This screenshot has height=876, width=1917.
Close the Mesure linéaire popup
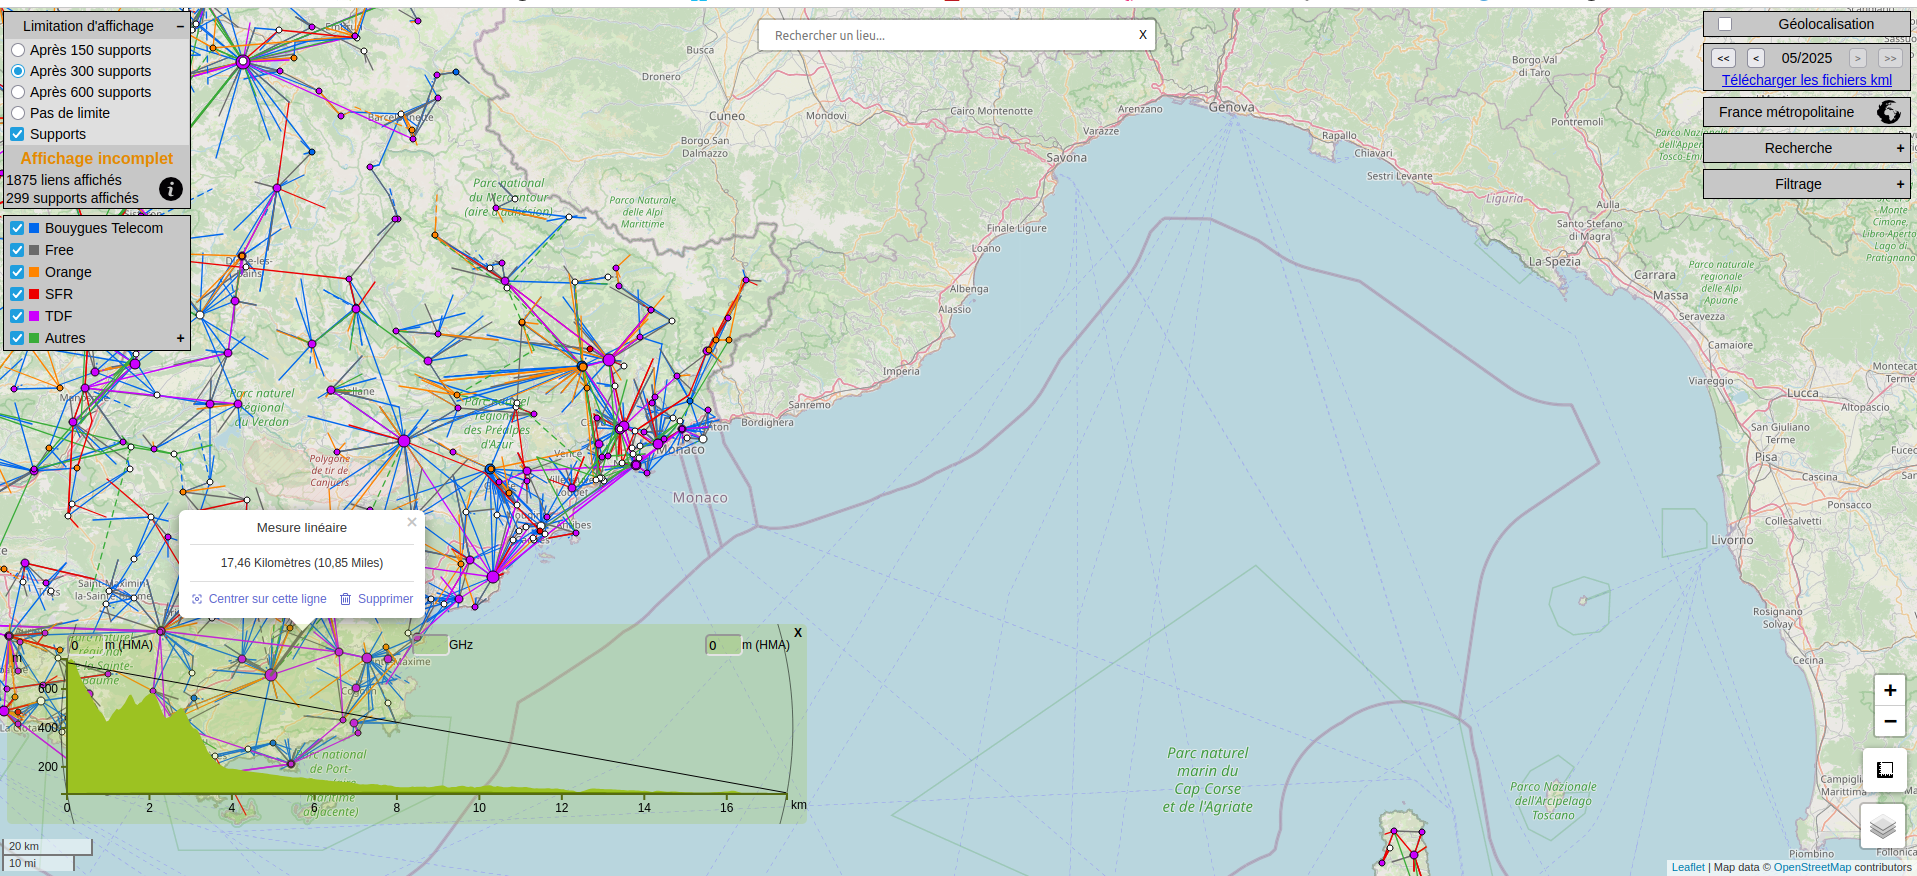[x=412, y=522]
